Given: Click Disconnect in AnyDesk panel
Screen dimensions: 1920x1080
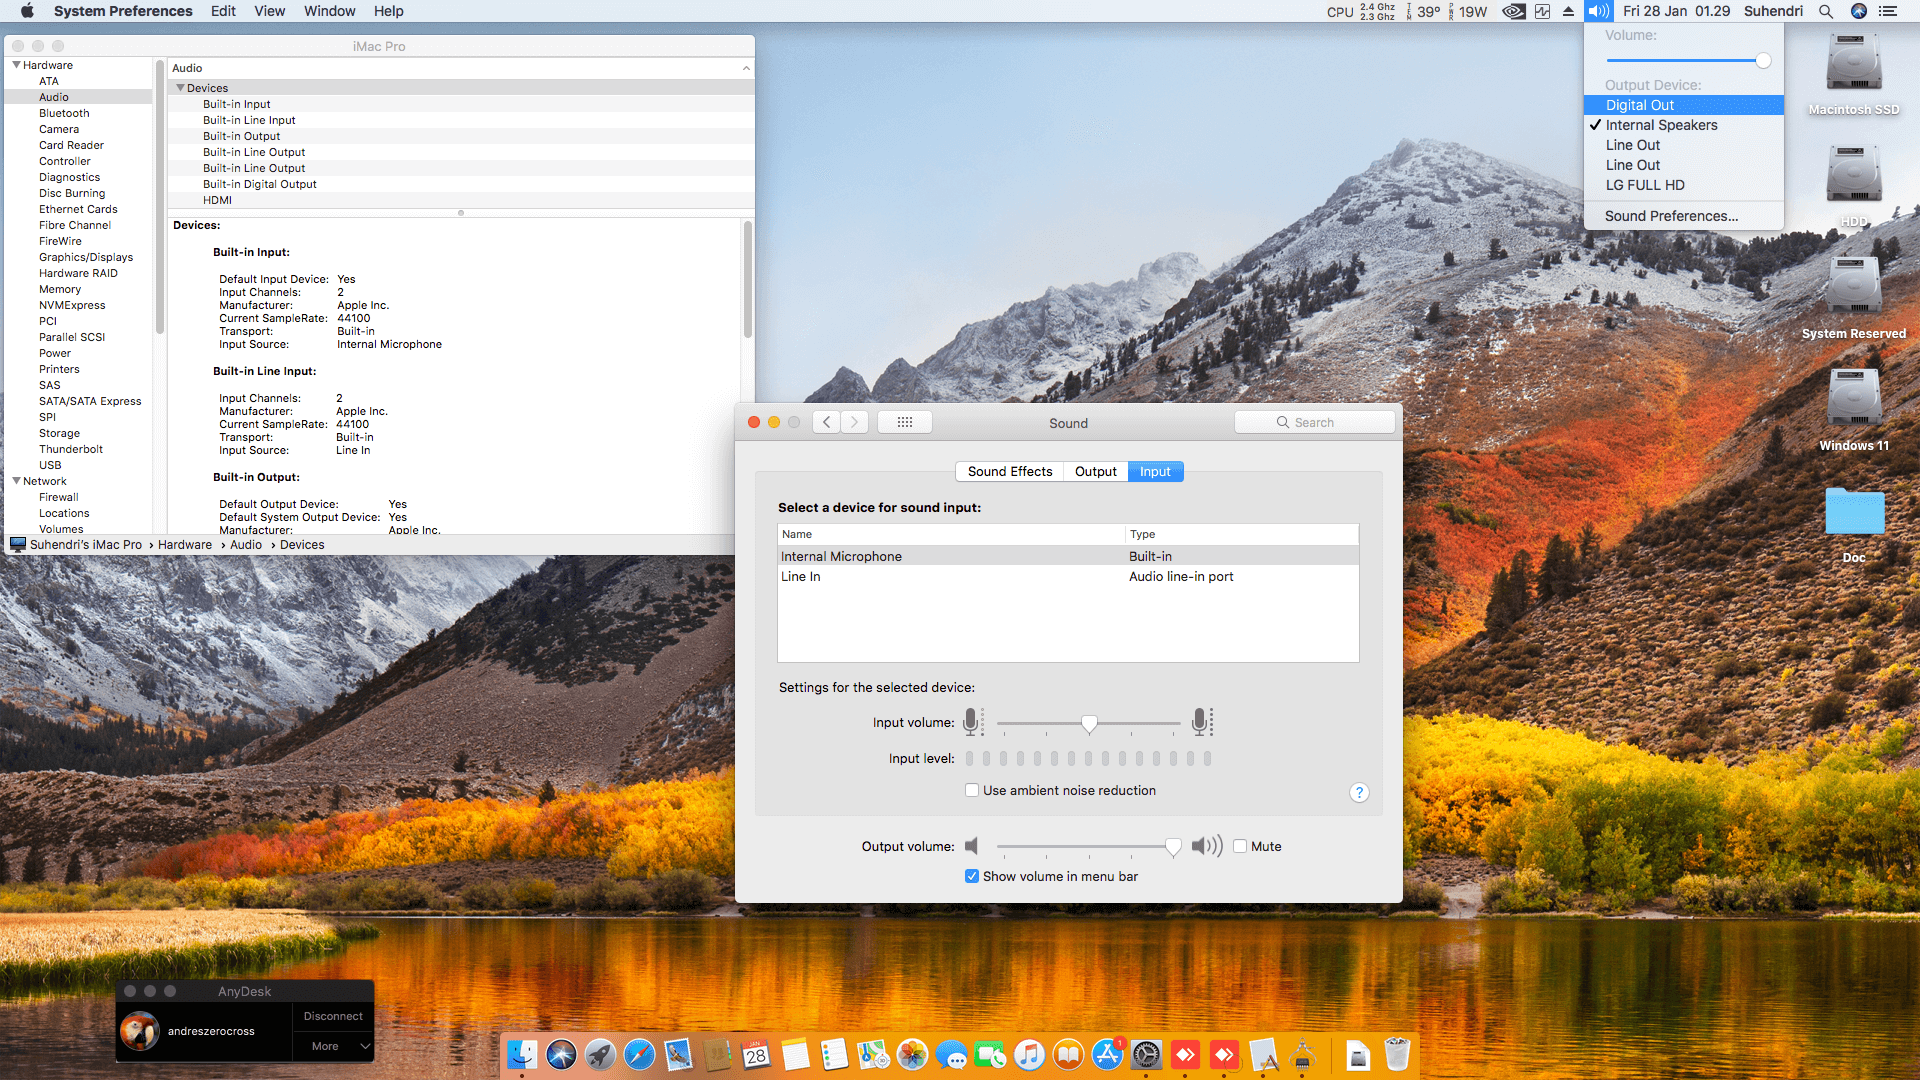Looking at the screenshot, I should tap(333, 1016).
